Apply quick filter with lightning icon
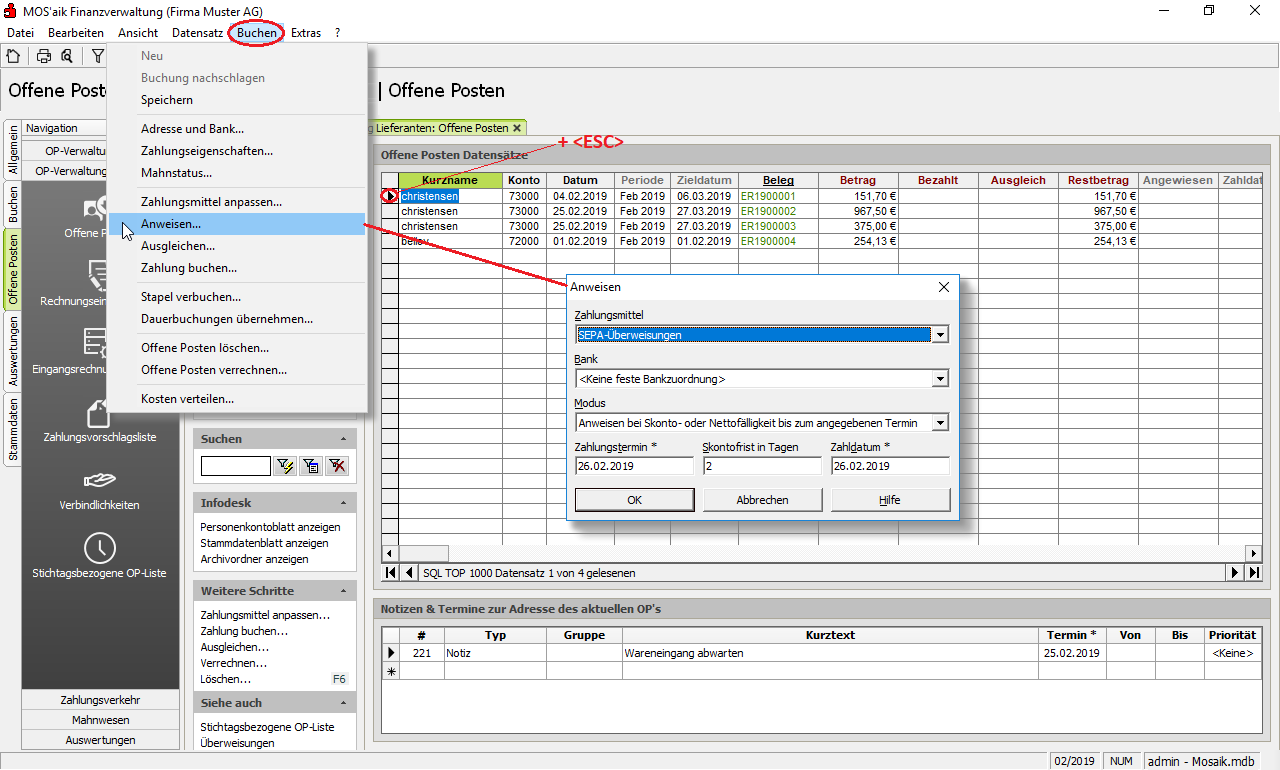 coord(285,466)
